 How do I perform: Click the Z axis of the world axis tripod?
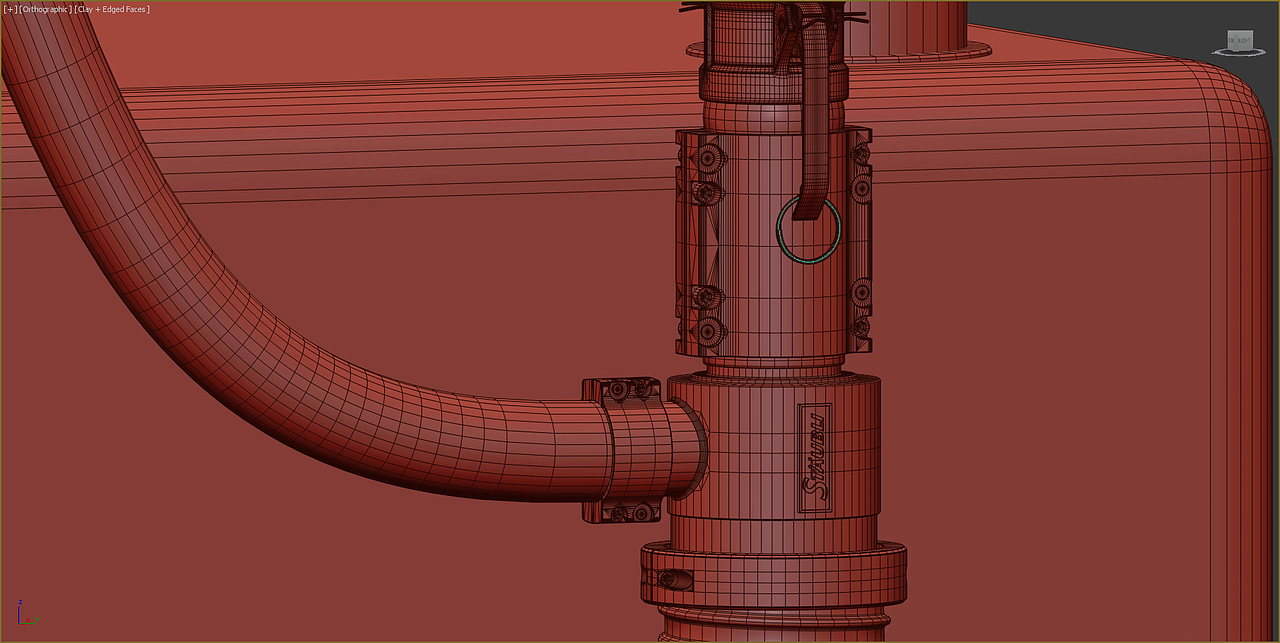[19, 612]
